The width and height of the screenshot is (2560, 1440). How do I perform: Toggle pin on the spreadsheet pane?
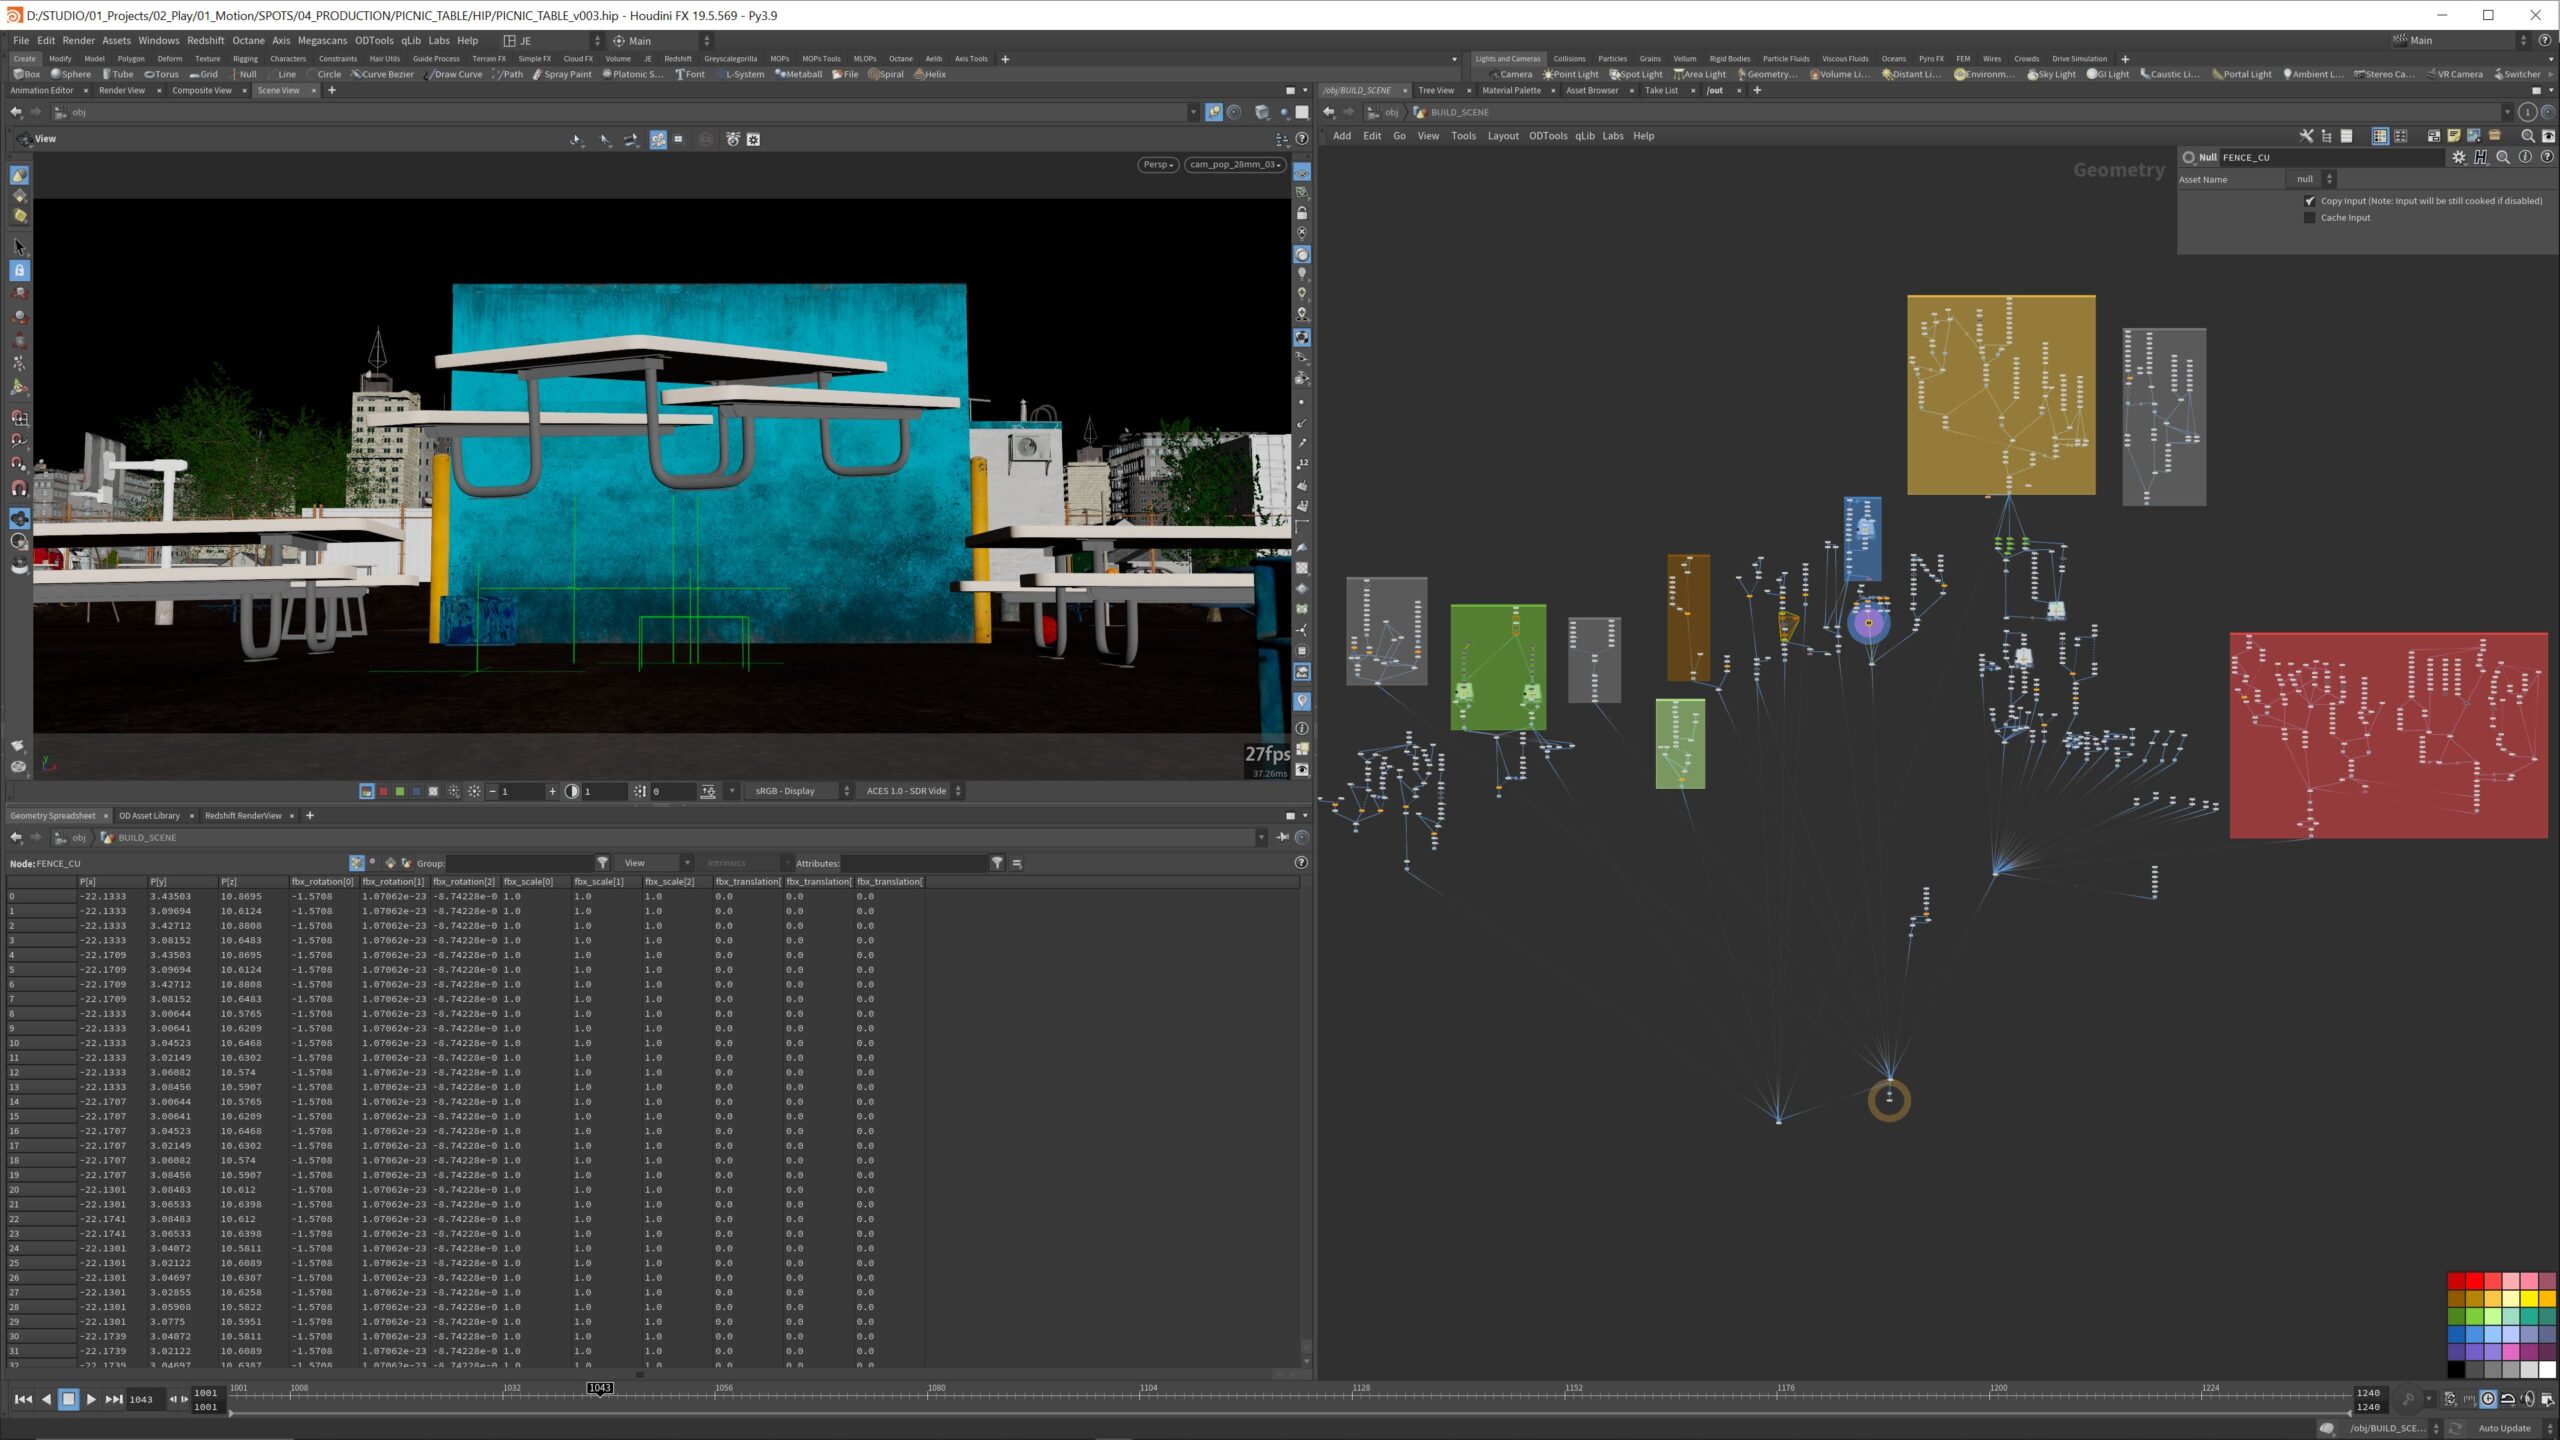[1282, 838]
